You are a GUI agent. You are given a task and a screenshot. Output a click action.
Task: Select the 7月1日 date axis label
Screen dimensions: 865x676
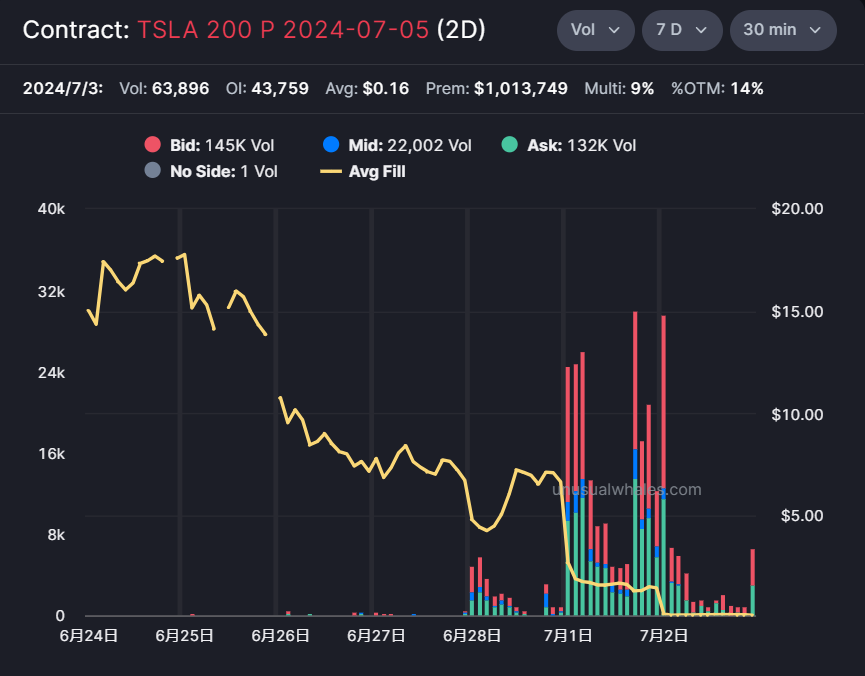click(x=568, y=636)
